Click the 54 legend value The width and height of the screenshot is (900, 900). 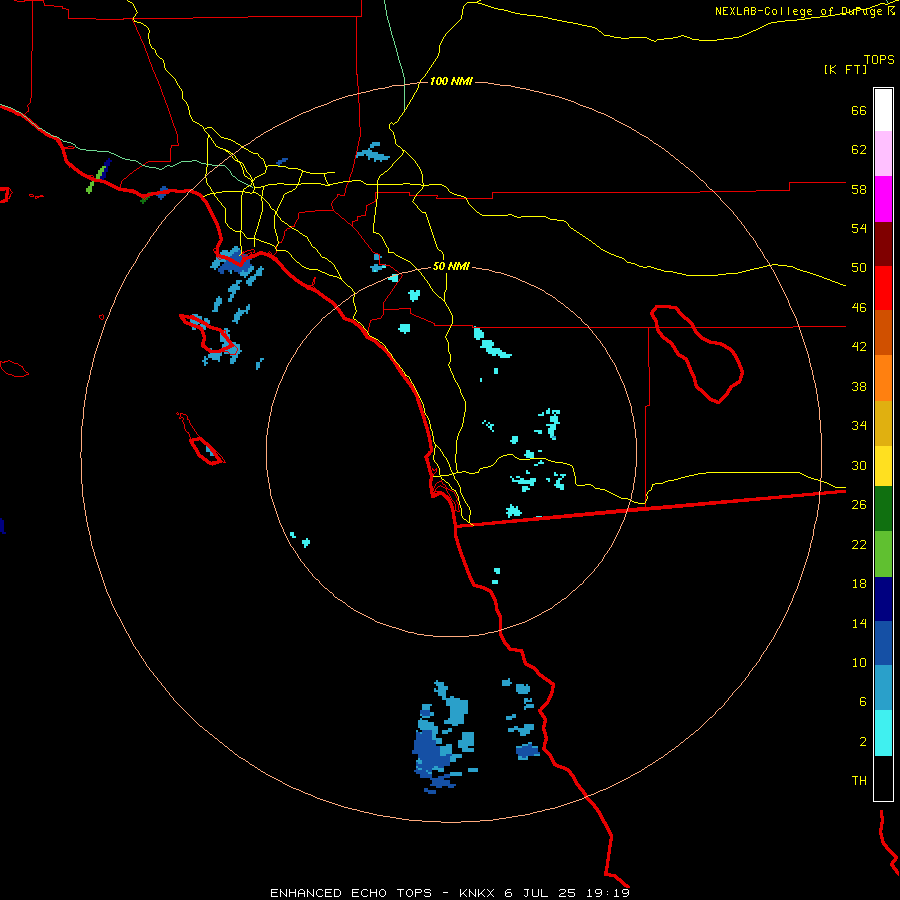pyautogui.click(x=859, y=228)
